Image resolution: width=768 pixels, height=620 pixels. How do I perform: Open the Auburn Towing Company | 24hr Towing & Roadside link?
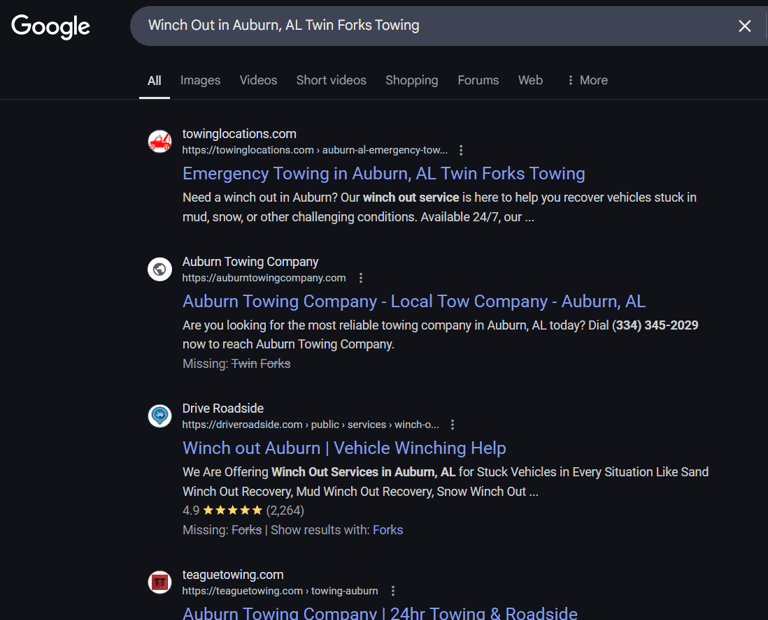tap(380, 613)
